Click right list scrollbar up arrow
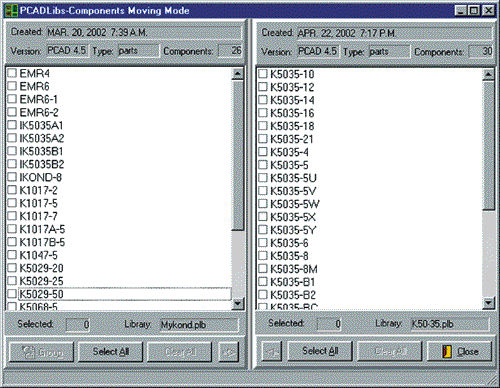The image size is (500, 388). 488,74
